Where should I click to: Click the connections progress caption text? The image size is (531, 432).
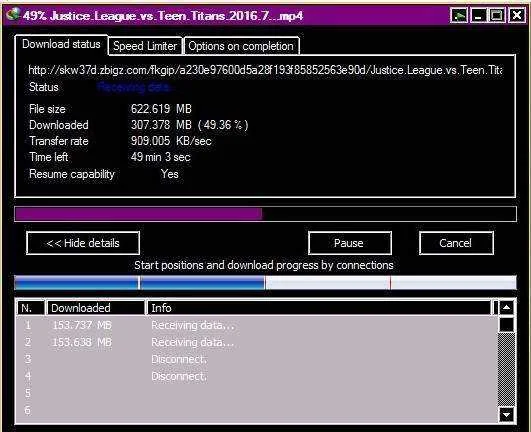pos(264,265)
